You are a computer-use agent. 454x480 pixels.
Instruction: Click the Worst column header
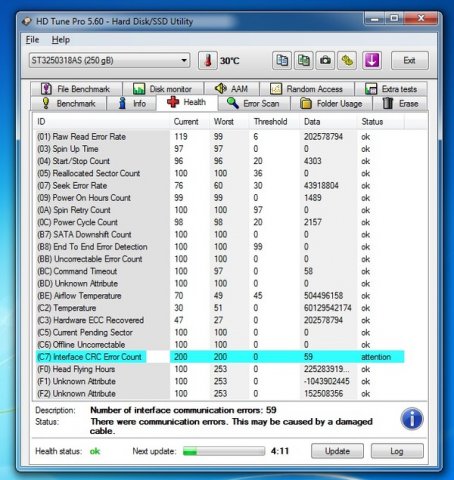click(x=230, y=122)
